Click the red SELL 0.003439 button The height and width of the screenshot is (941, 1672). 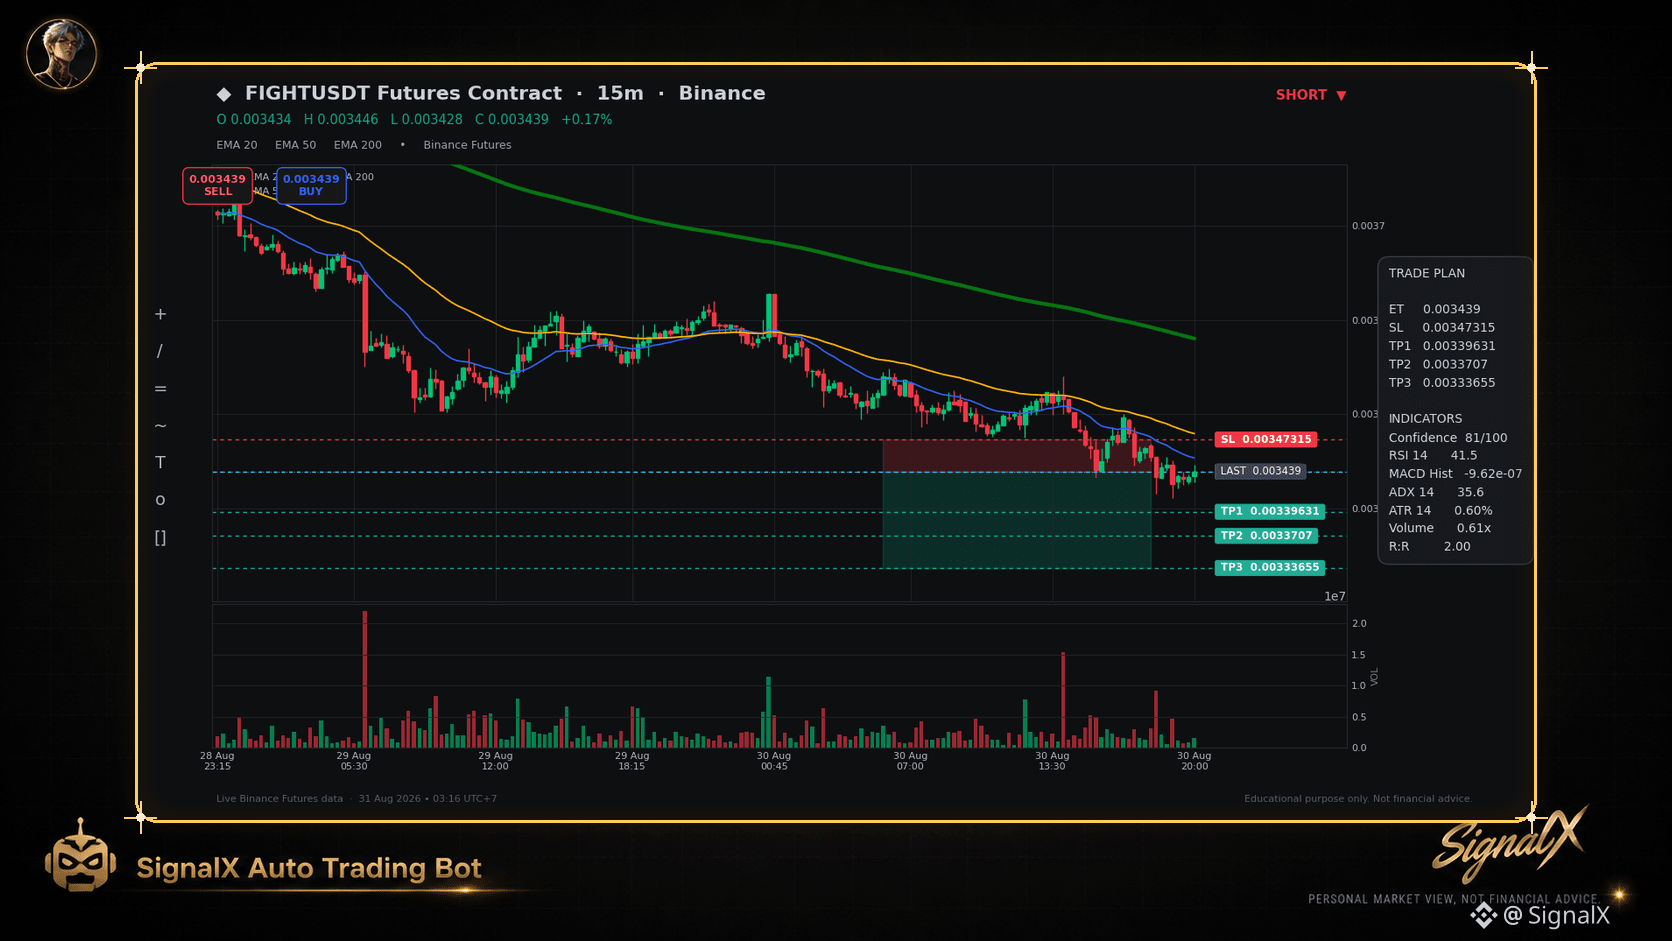tap(218, 185)
